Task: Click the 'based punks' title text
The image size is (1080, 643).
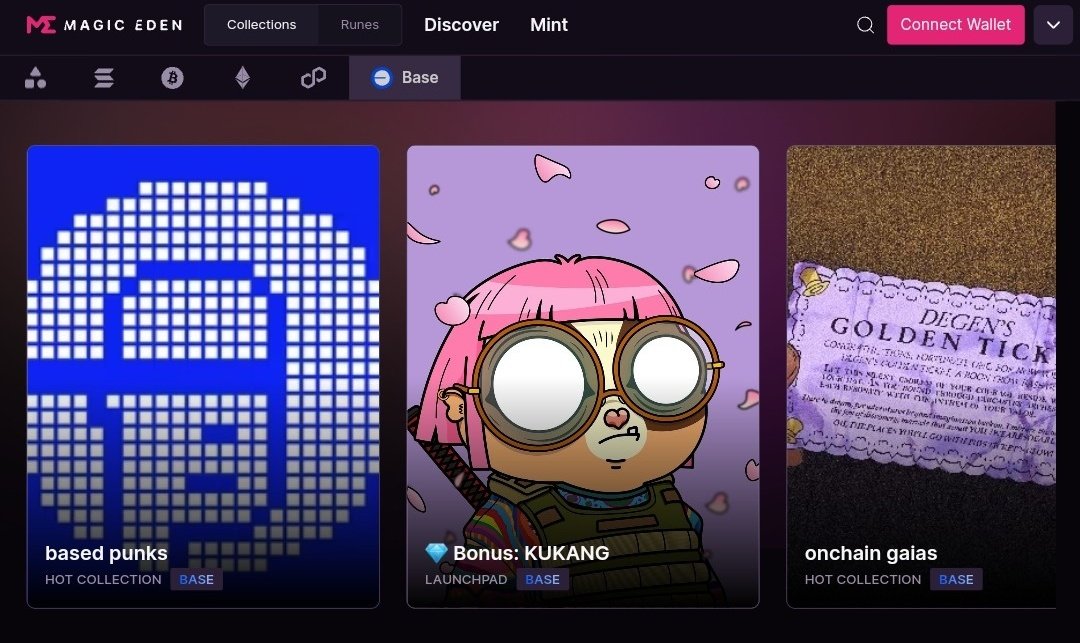Action: 106,553
